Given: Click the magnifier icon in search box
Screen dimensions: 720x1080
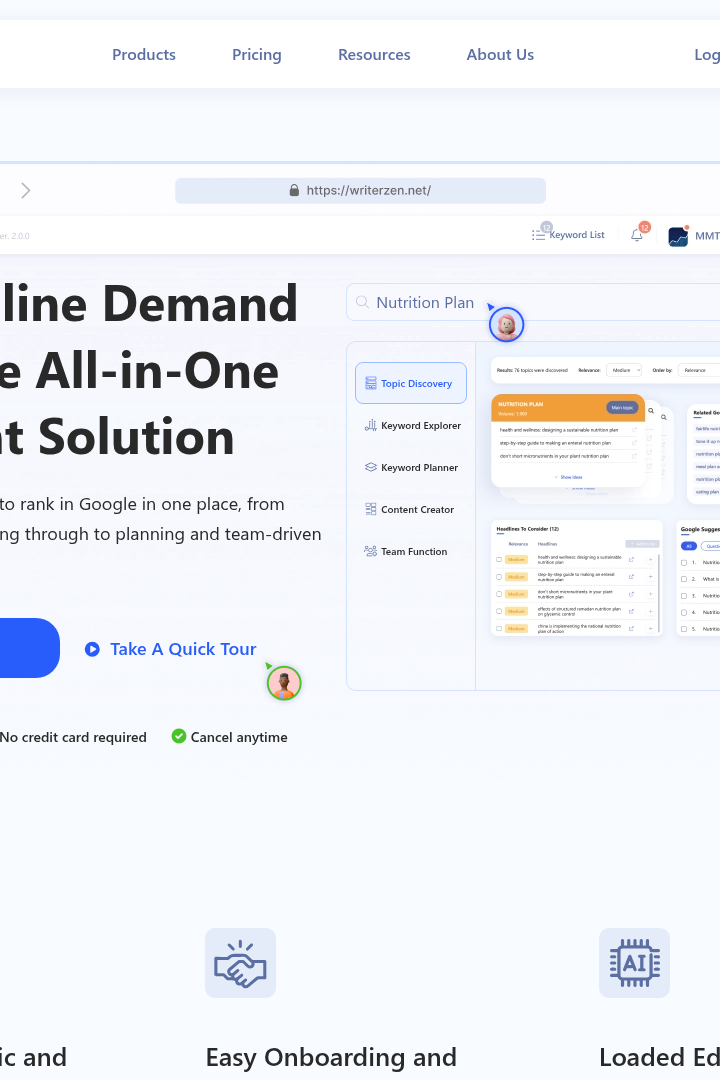Looking at the screenshot, I should click(x=362, y=302).
